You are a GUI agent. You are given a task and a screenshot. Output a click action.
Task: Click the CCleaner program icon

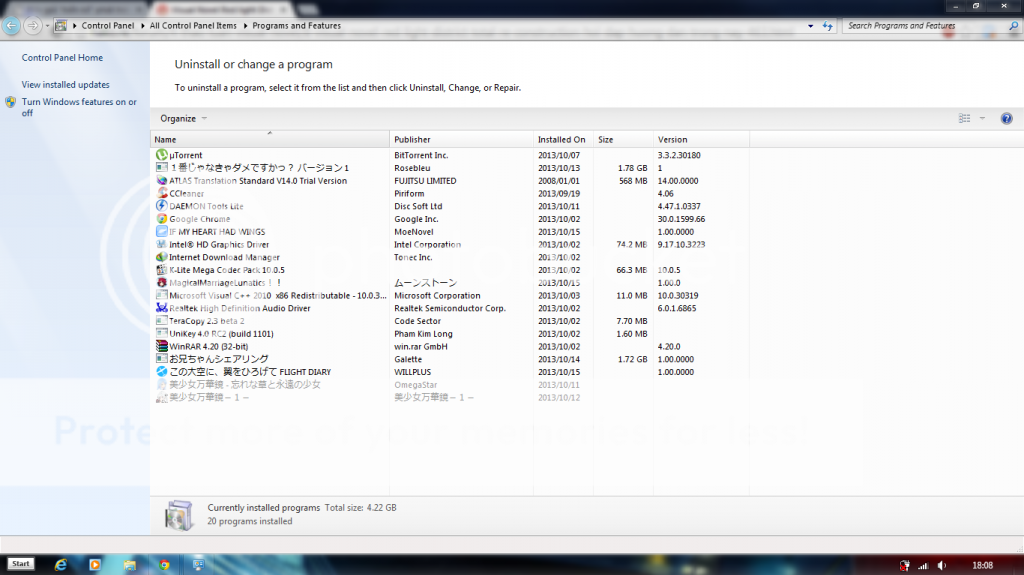click(161, 193)
